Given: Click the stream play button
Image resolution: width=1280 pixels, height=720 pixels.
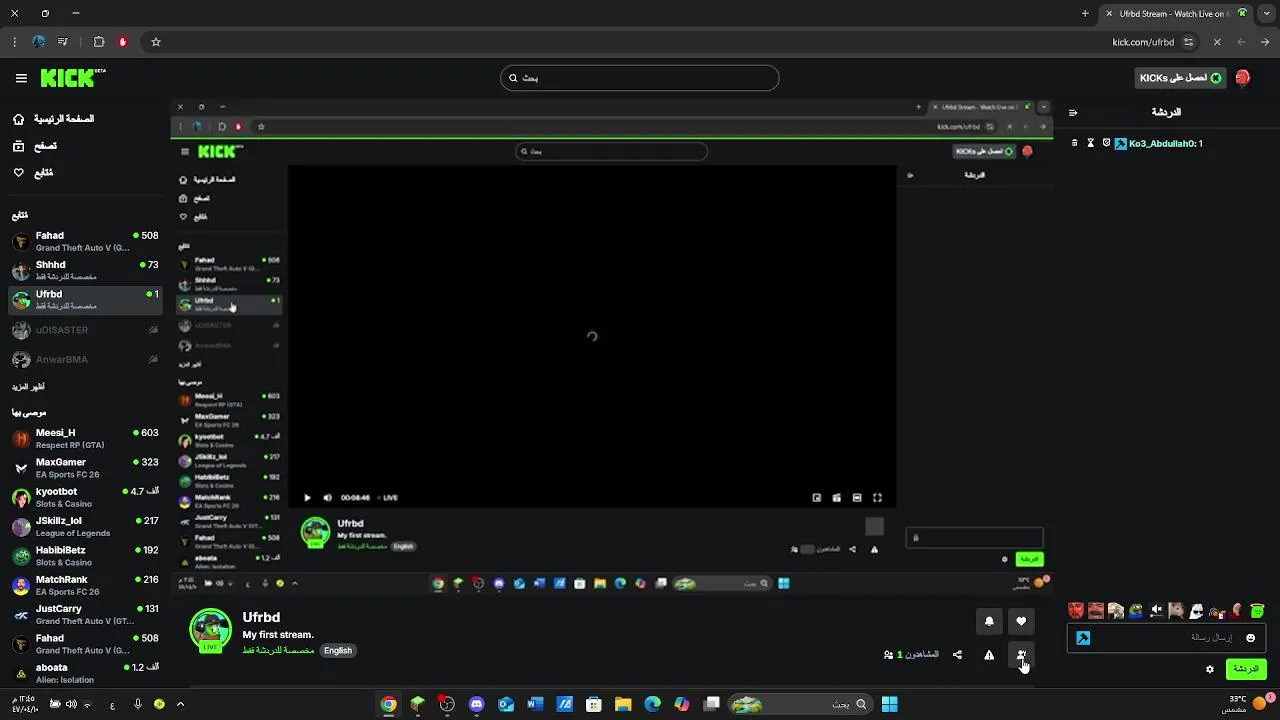Looking at the screenshot, I should tap(307, 497).
